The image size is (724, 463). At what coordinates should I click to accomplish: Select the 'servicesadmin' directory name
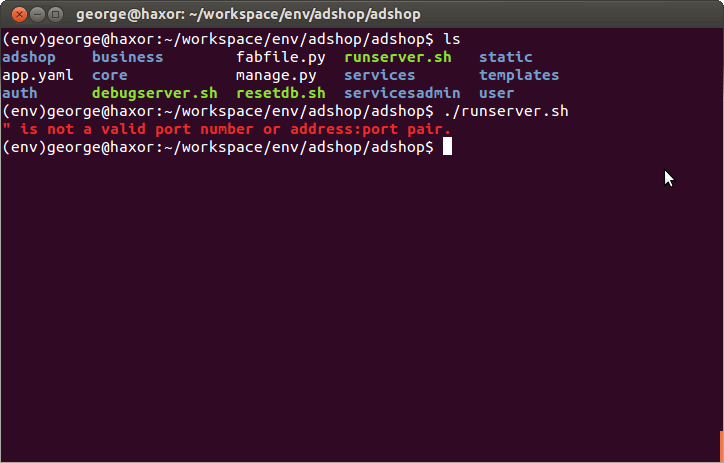coord(402,93)
